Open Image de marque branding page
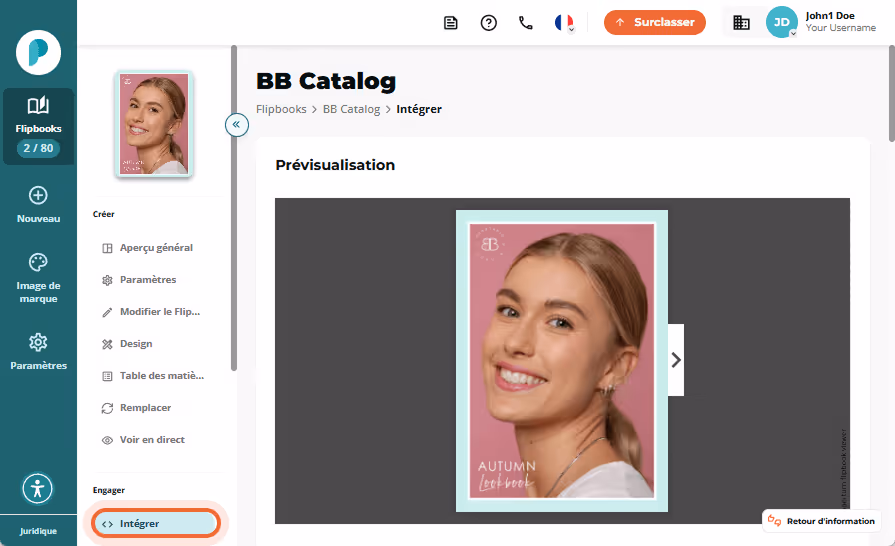The height and width of the screenshot is (546, 895). 38,278
